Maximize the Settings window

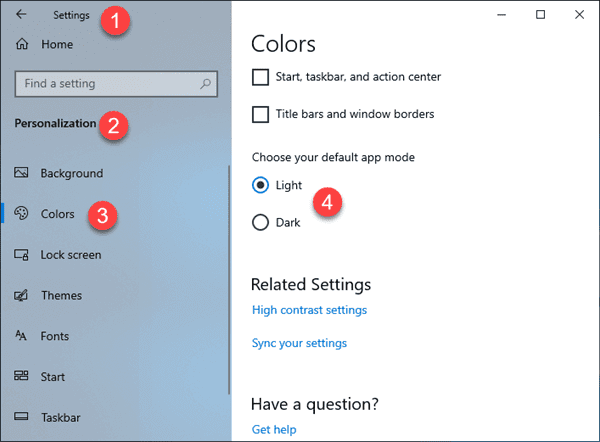point(540,14)
